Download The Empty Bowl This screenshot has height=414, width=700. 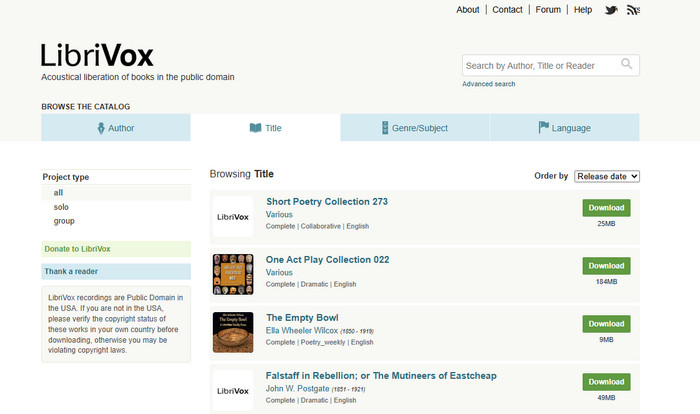(x=606, y=324)
